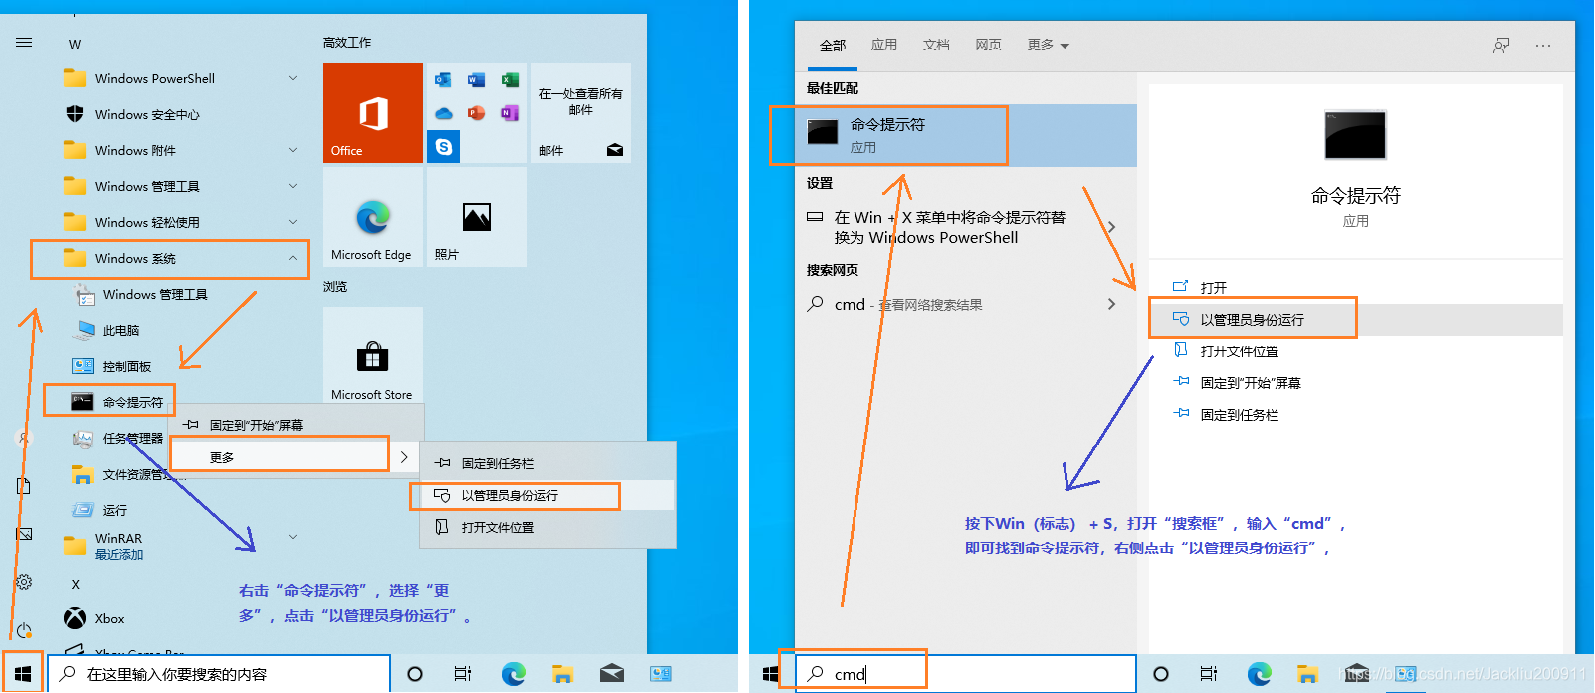This screenshot has width=1595, height=693.
Task: Click Cortana circle in left taskbar
Action: click(415, 674)
